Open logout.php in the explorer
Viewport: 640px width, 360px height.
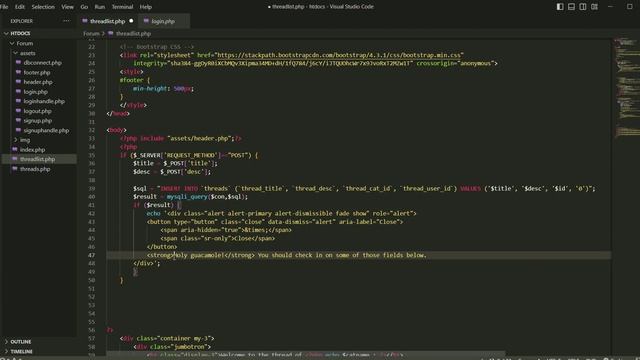37,111
